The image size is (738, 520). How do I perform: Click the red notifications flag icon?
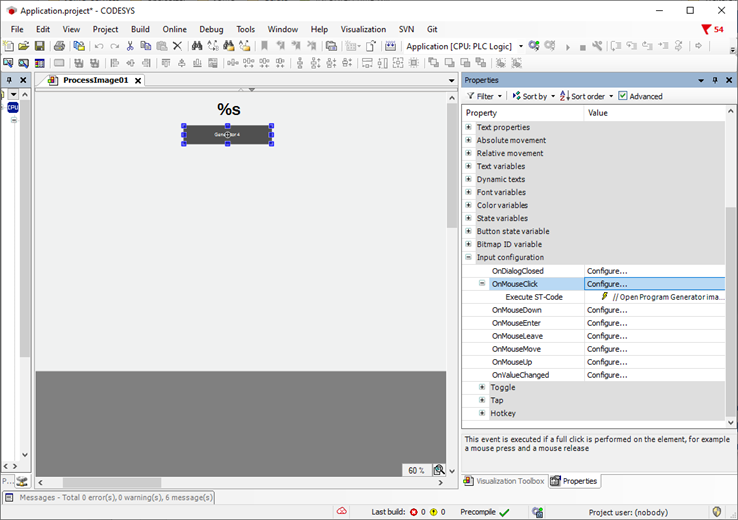tap(706, 29)
